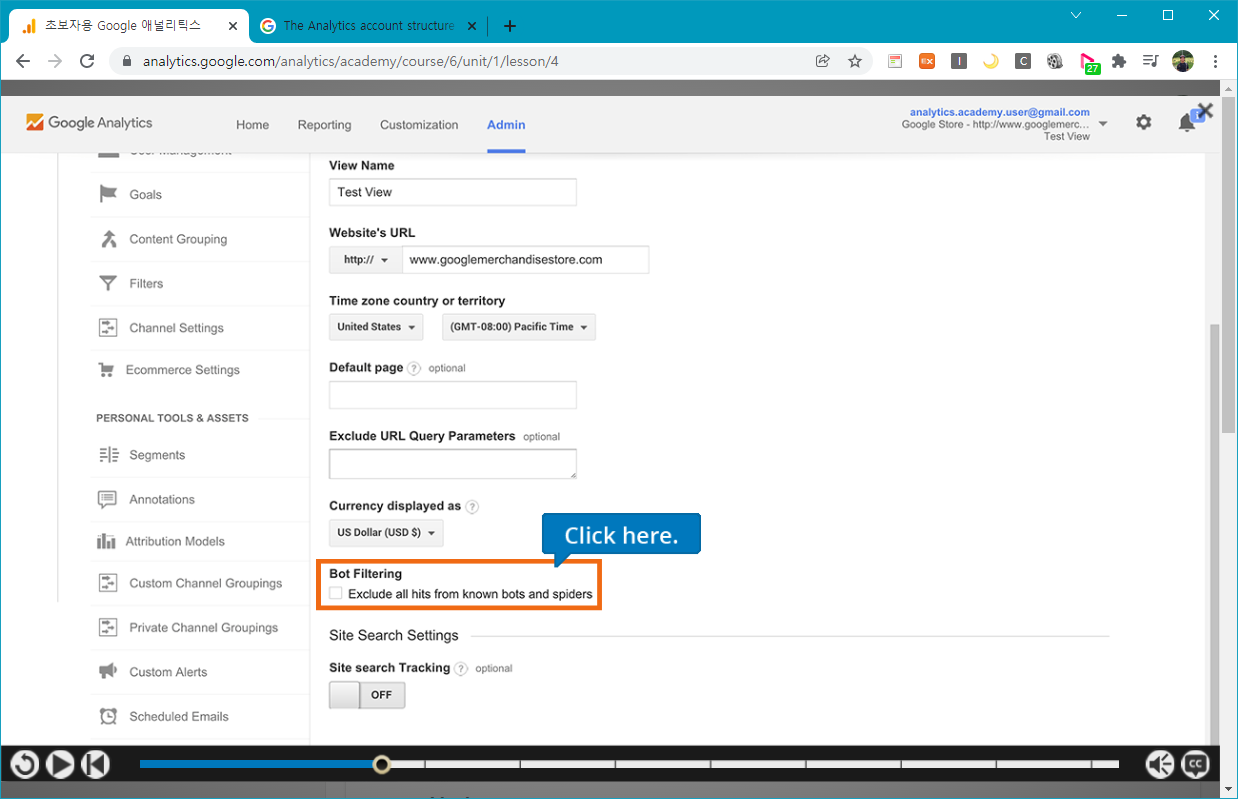
Task: Toggle Site search Tracking switch
Action: tap(367, 695)
